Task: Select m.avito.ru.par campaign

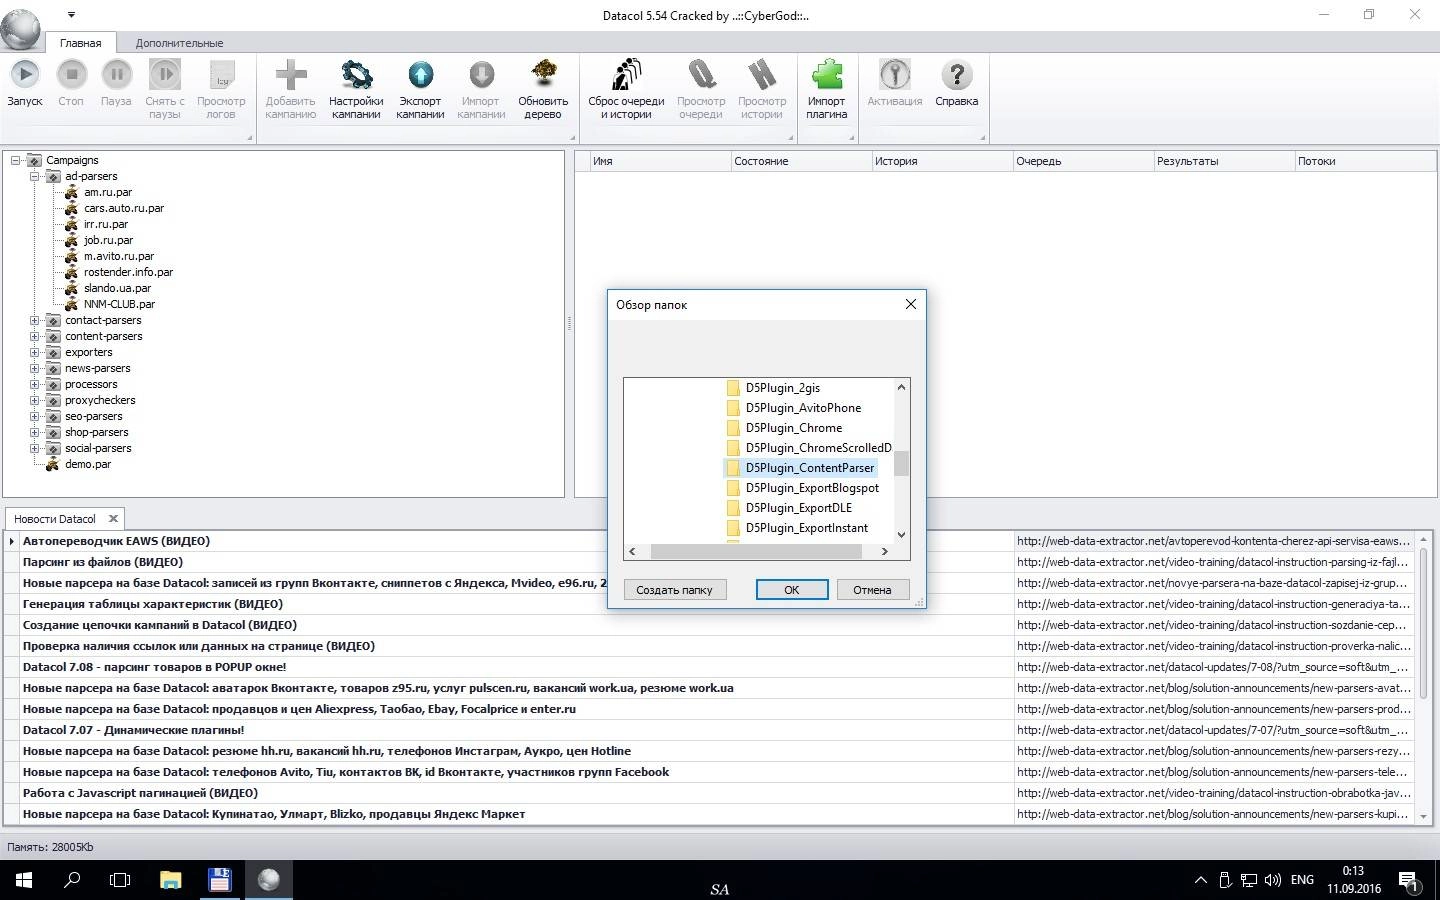Action: [x=119, y=256]
